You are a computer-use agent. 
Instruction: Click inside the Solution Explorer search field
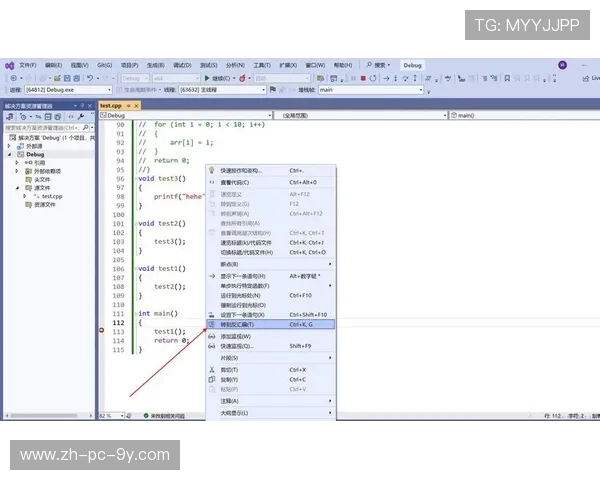click(x=42, y=127)
